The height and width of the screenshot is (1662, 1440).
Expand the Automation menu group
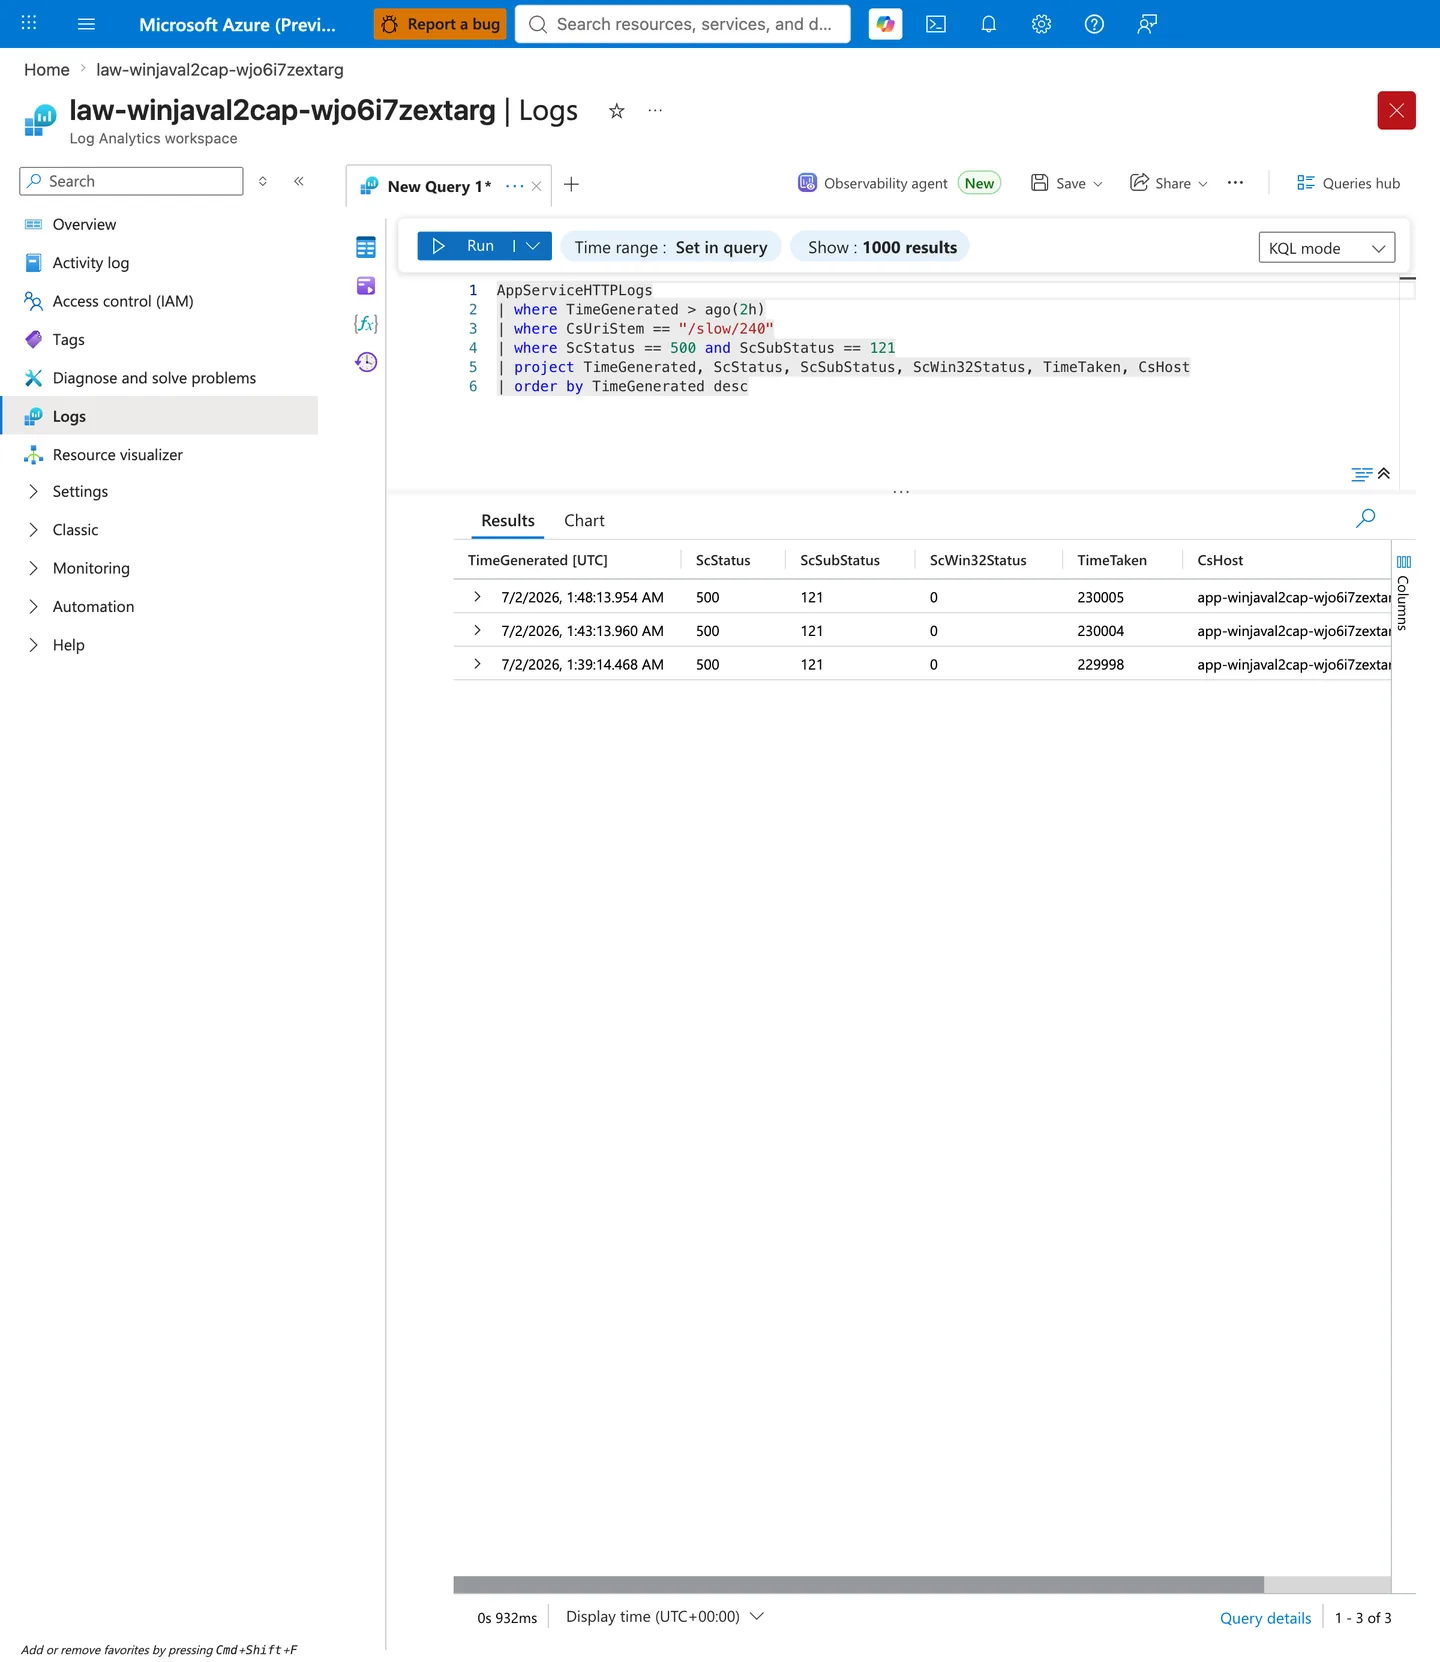pyautogui.click(x=33, y=607)
